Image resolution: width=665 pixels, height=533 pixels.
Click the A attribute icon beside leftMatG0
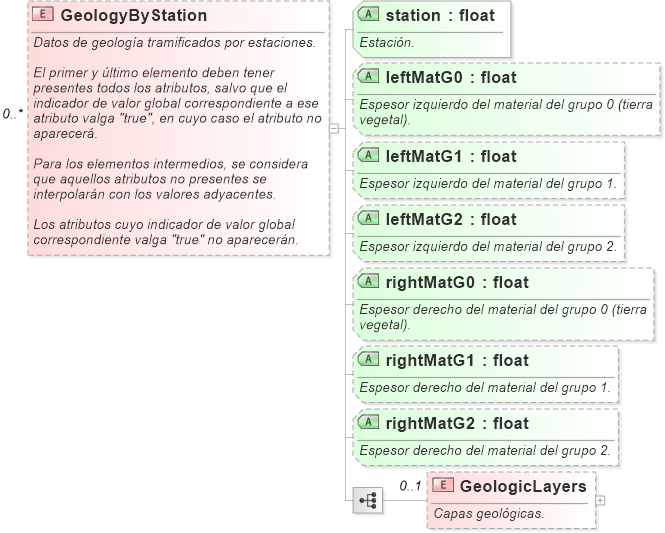pos(368,76)
